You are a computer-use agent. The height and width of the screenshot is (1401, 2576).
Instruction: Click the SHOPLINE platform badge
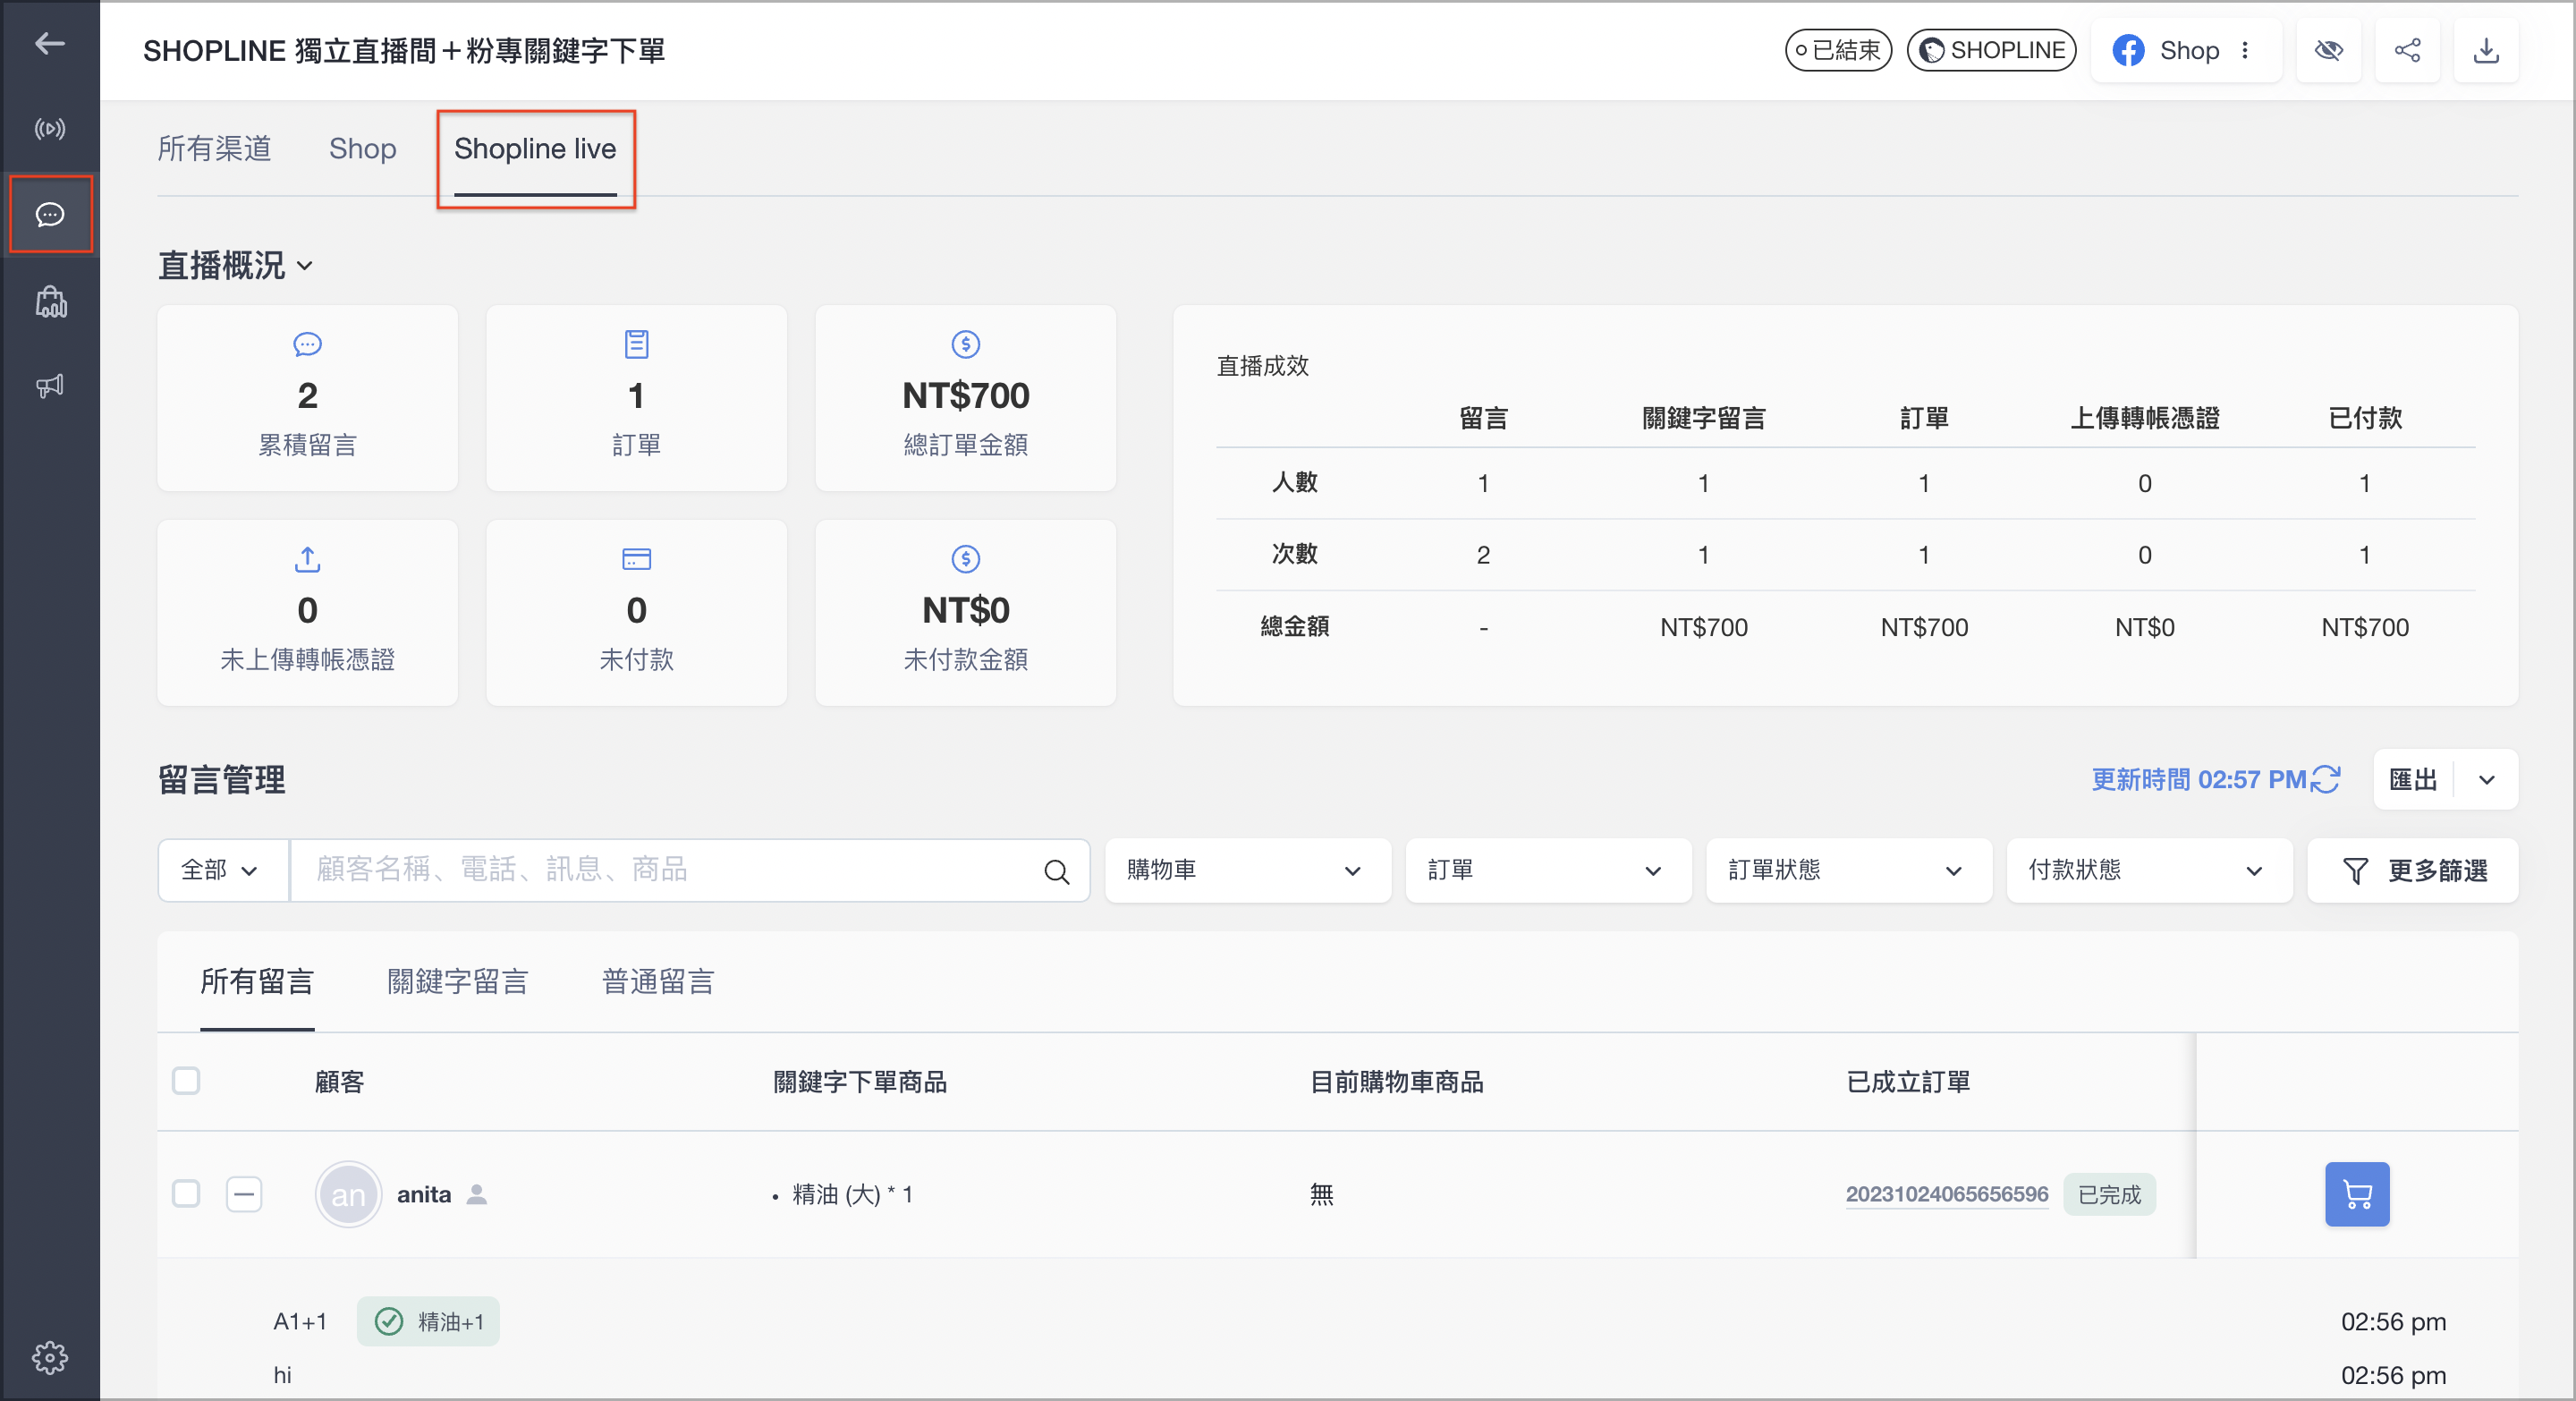1991,50
